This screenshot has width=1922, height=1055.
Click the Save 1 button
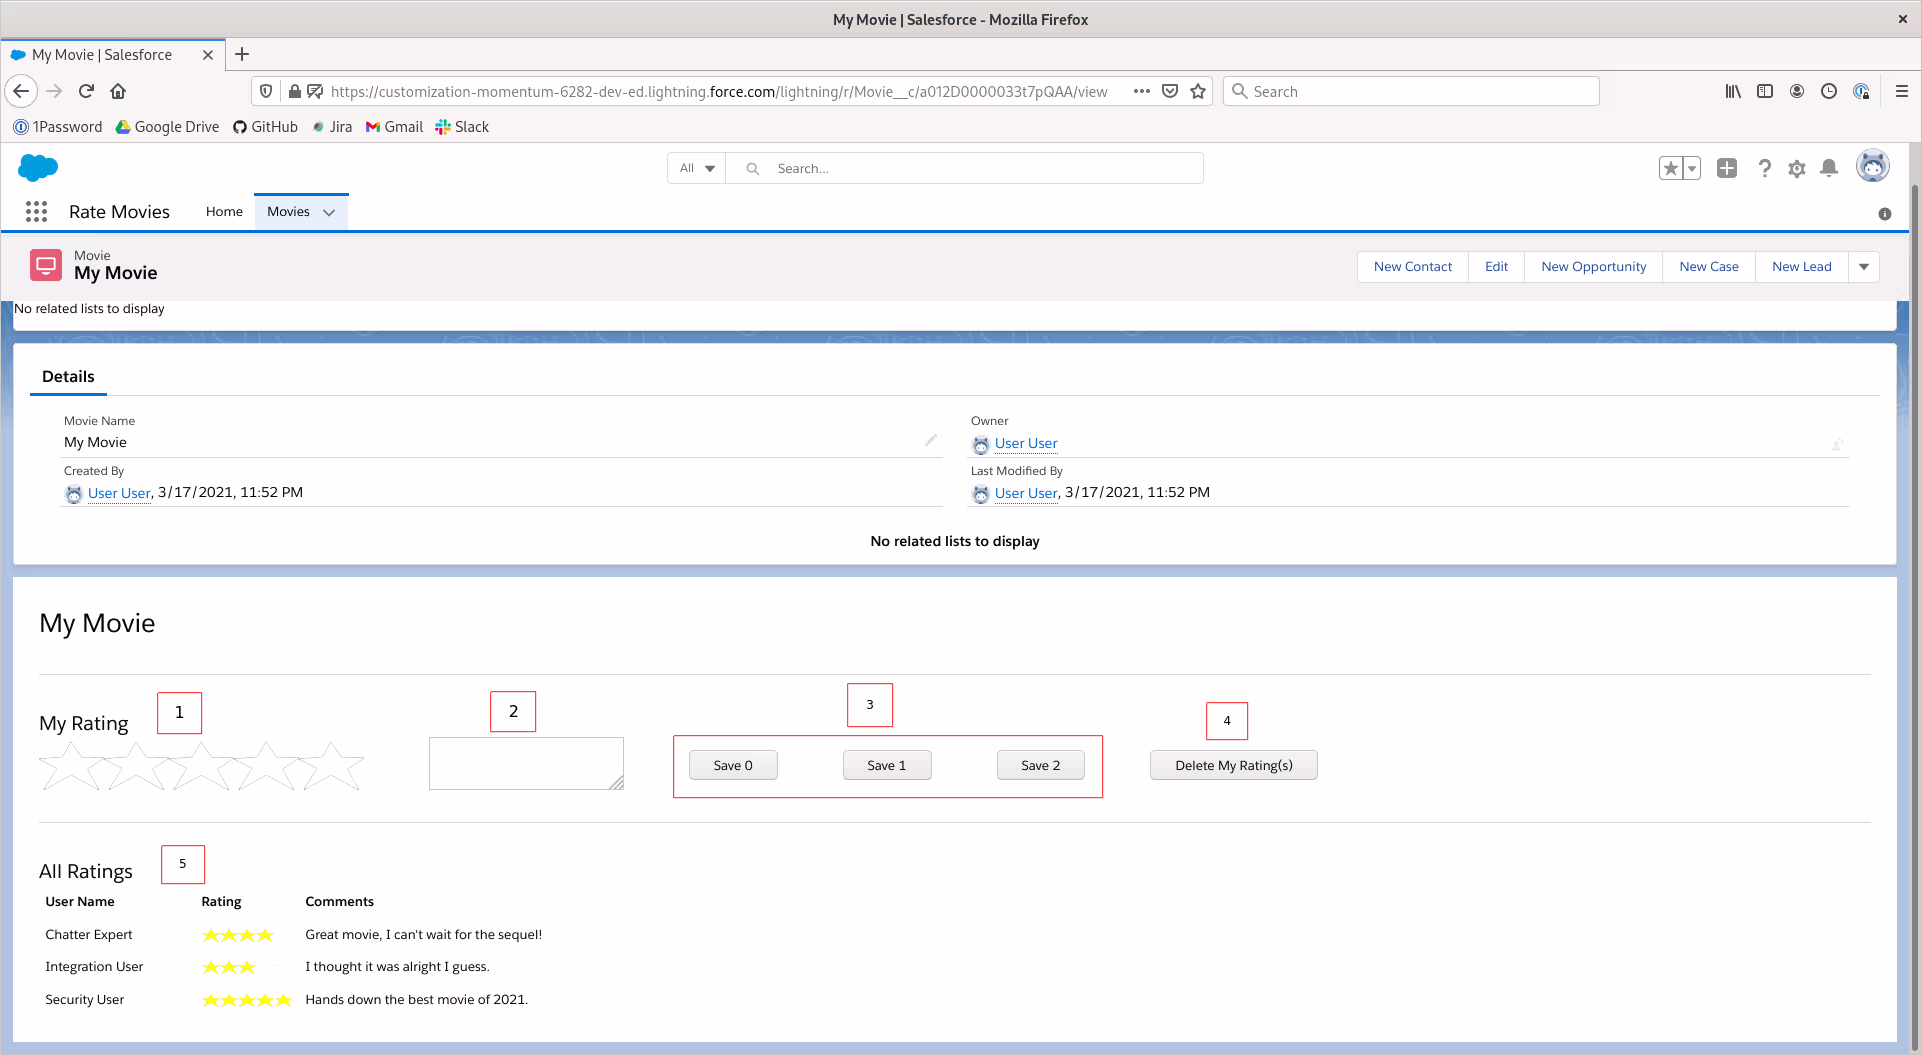pyautogui.click(x=887, y=765)
